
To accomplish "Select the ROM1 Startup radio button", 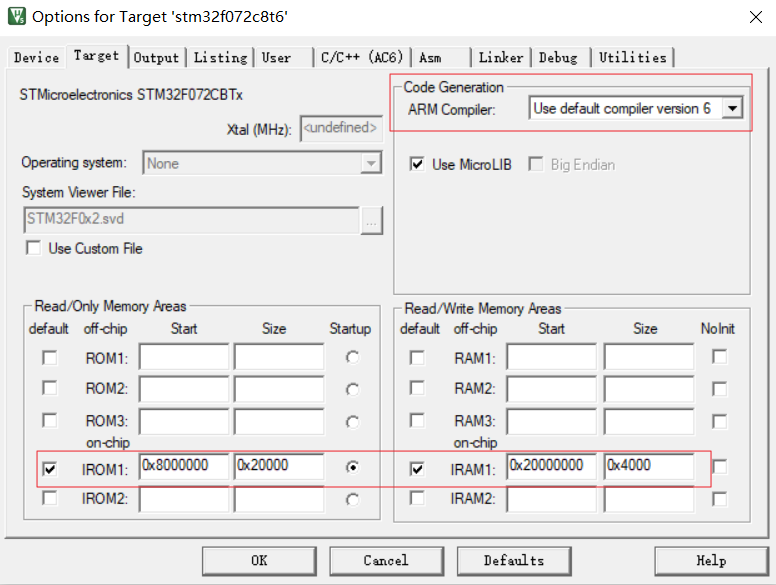I will (352, 357).
